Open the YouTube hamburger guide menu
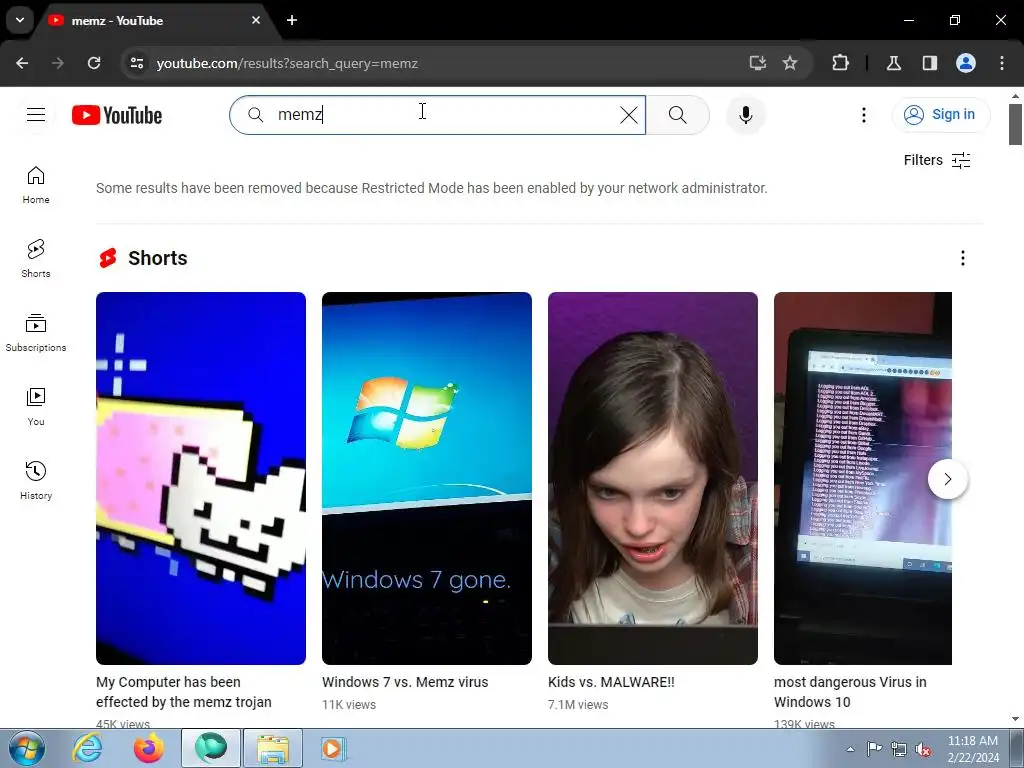1024x768 pixels. 36,115
